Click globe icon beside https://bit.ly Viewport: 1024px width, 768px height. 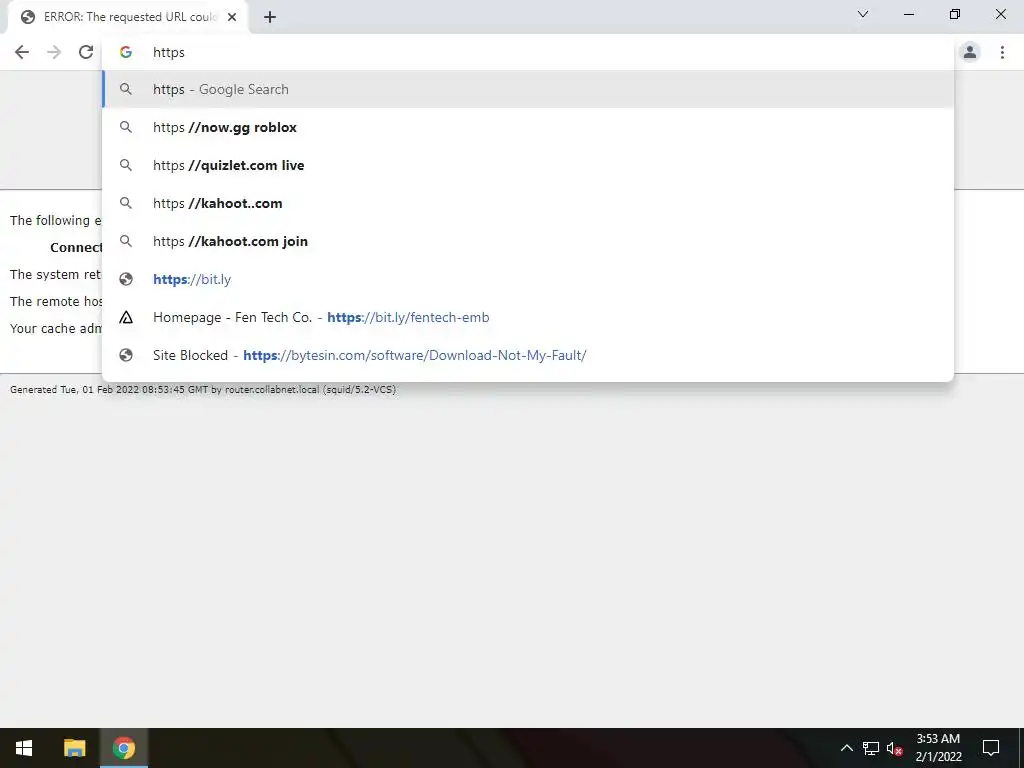pyautogui.click(x=126, y=279)
